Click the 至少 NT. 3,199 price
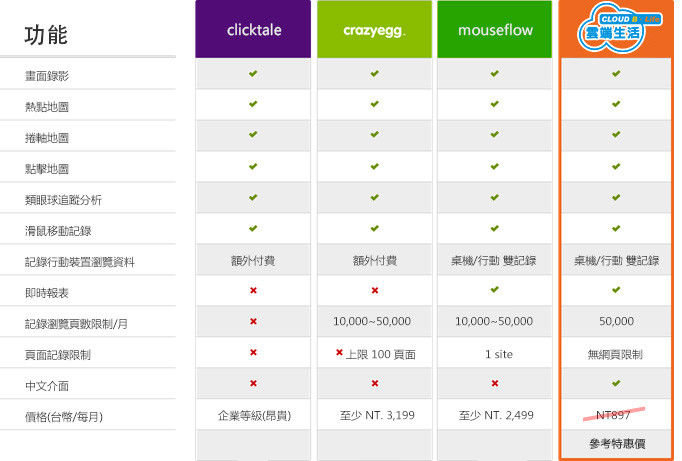682x461 pixels. point(377,415)
